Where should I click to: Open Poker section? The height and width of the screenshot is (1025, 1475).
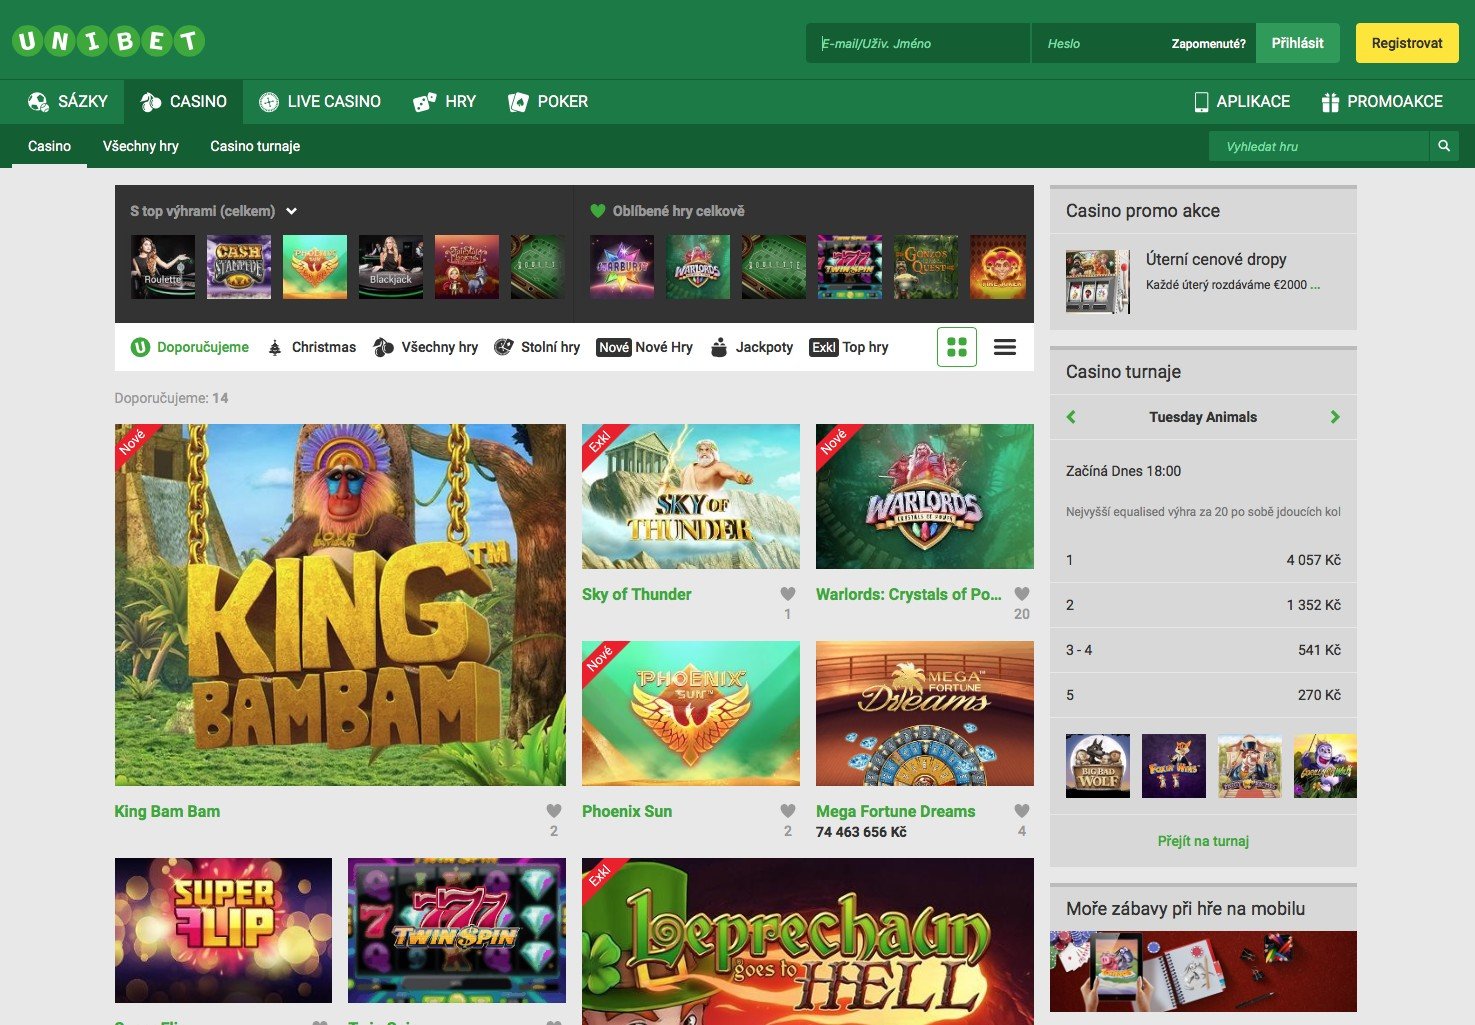pyautogui.click(x=548, y=102)
